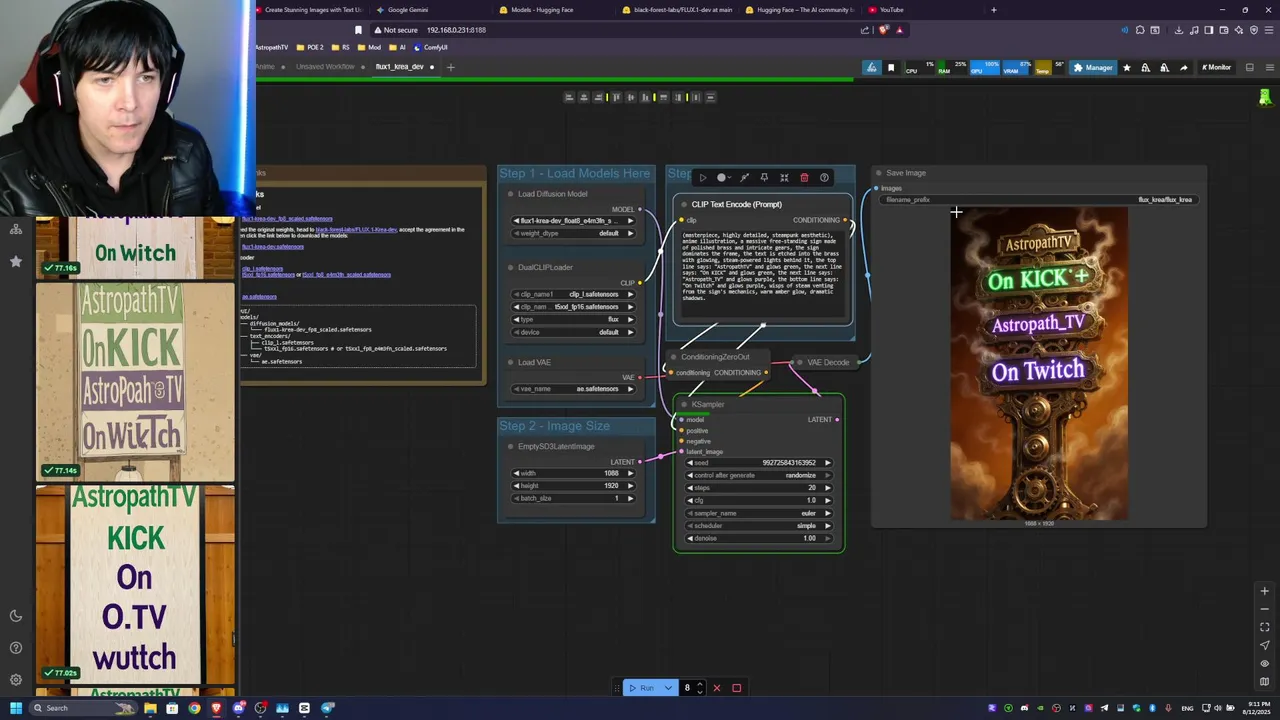The height and width of the screenshot is (720, 1280).
Task: Clear queue with the red square icon
Action: [737, 688]
